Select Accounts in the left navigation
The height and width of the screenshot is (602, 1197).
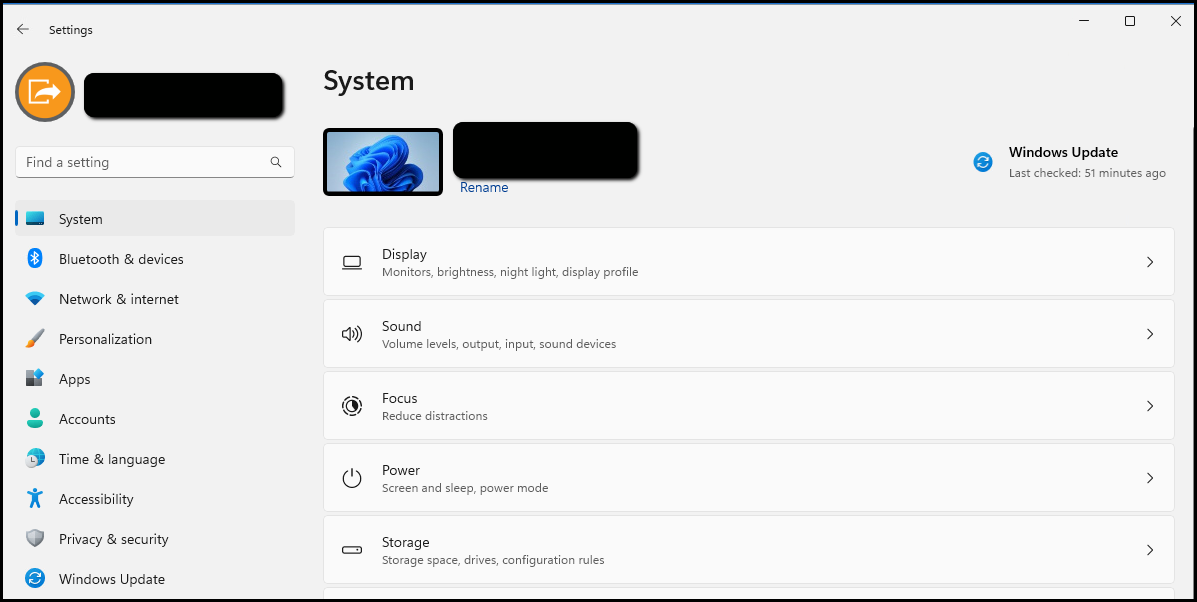87,419
